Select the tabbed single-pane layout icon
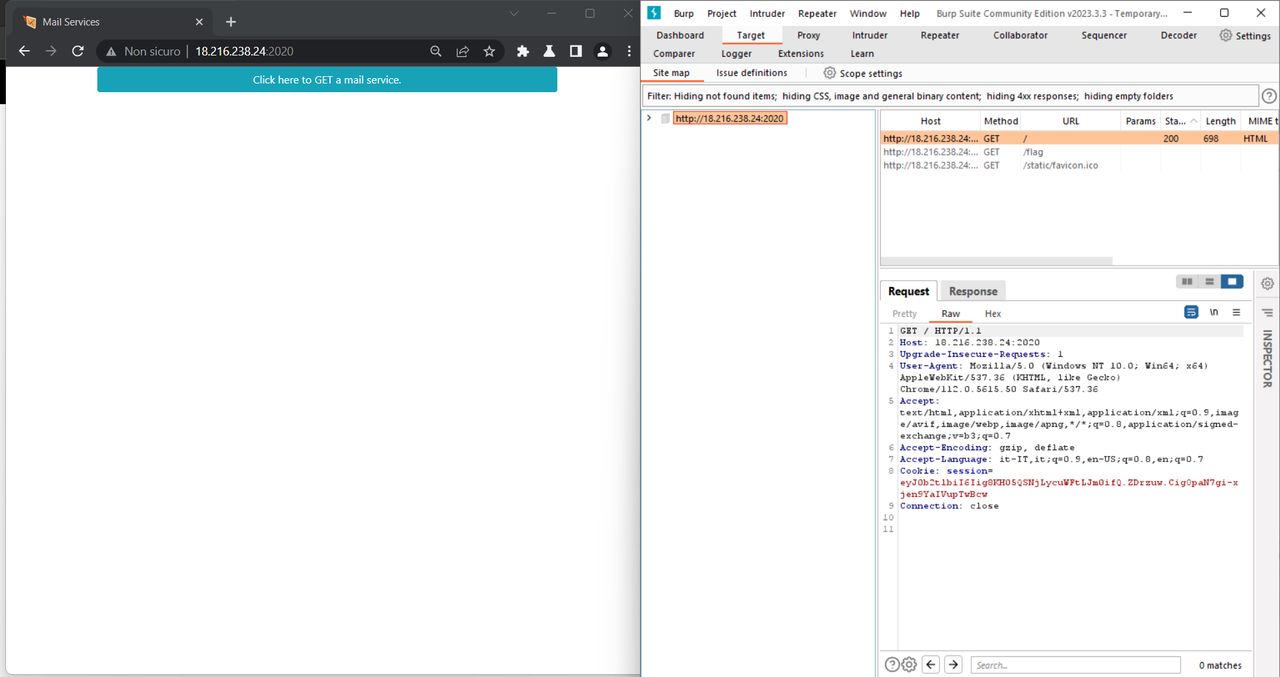Screen dimensions: 1280x677 1232,282
